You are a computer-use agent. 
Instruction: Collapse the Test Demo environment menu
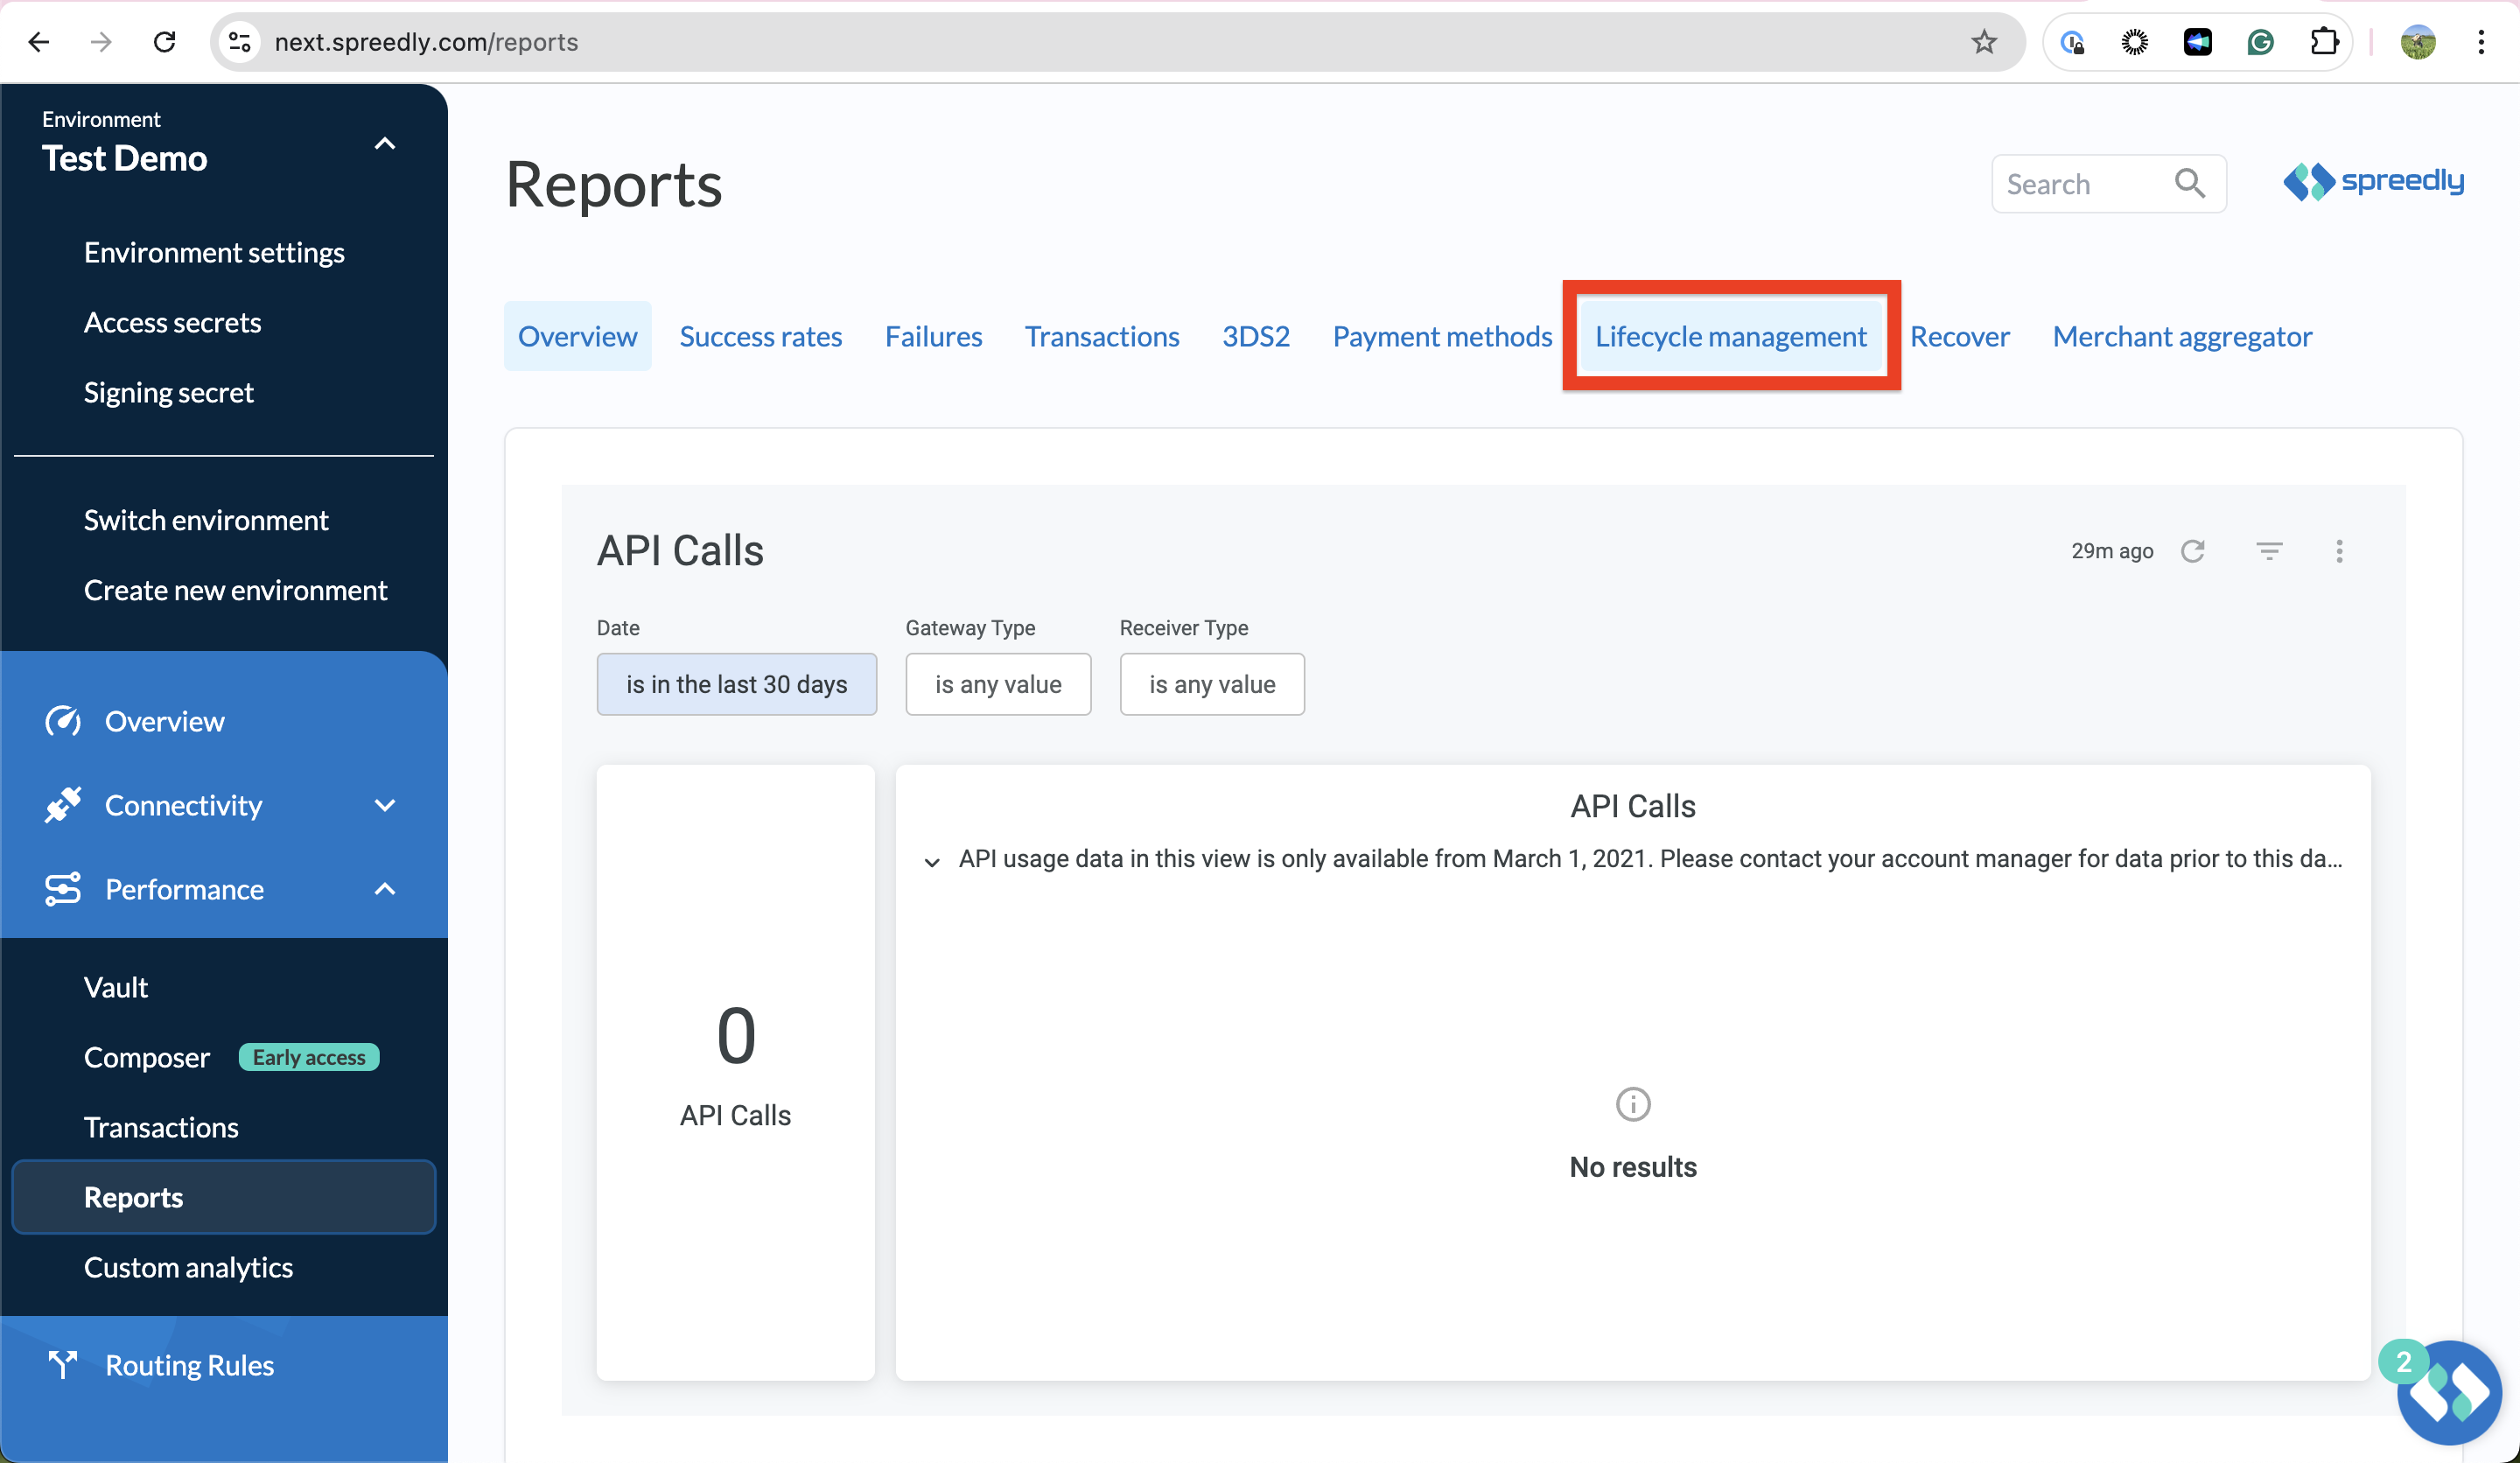click(x=385, y=143)
